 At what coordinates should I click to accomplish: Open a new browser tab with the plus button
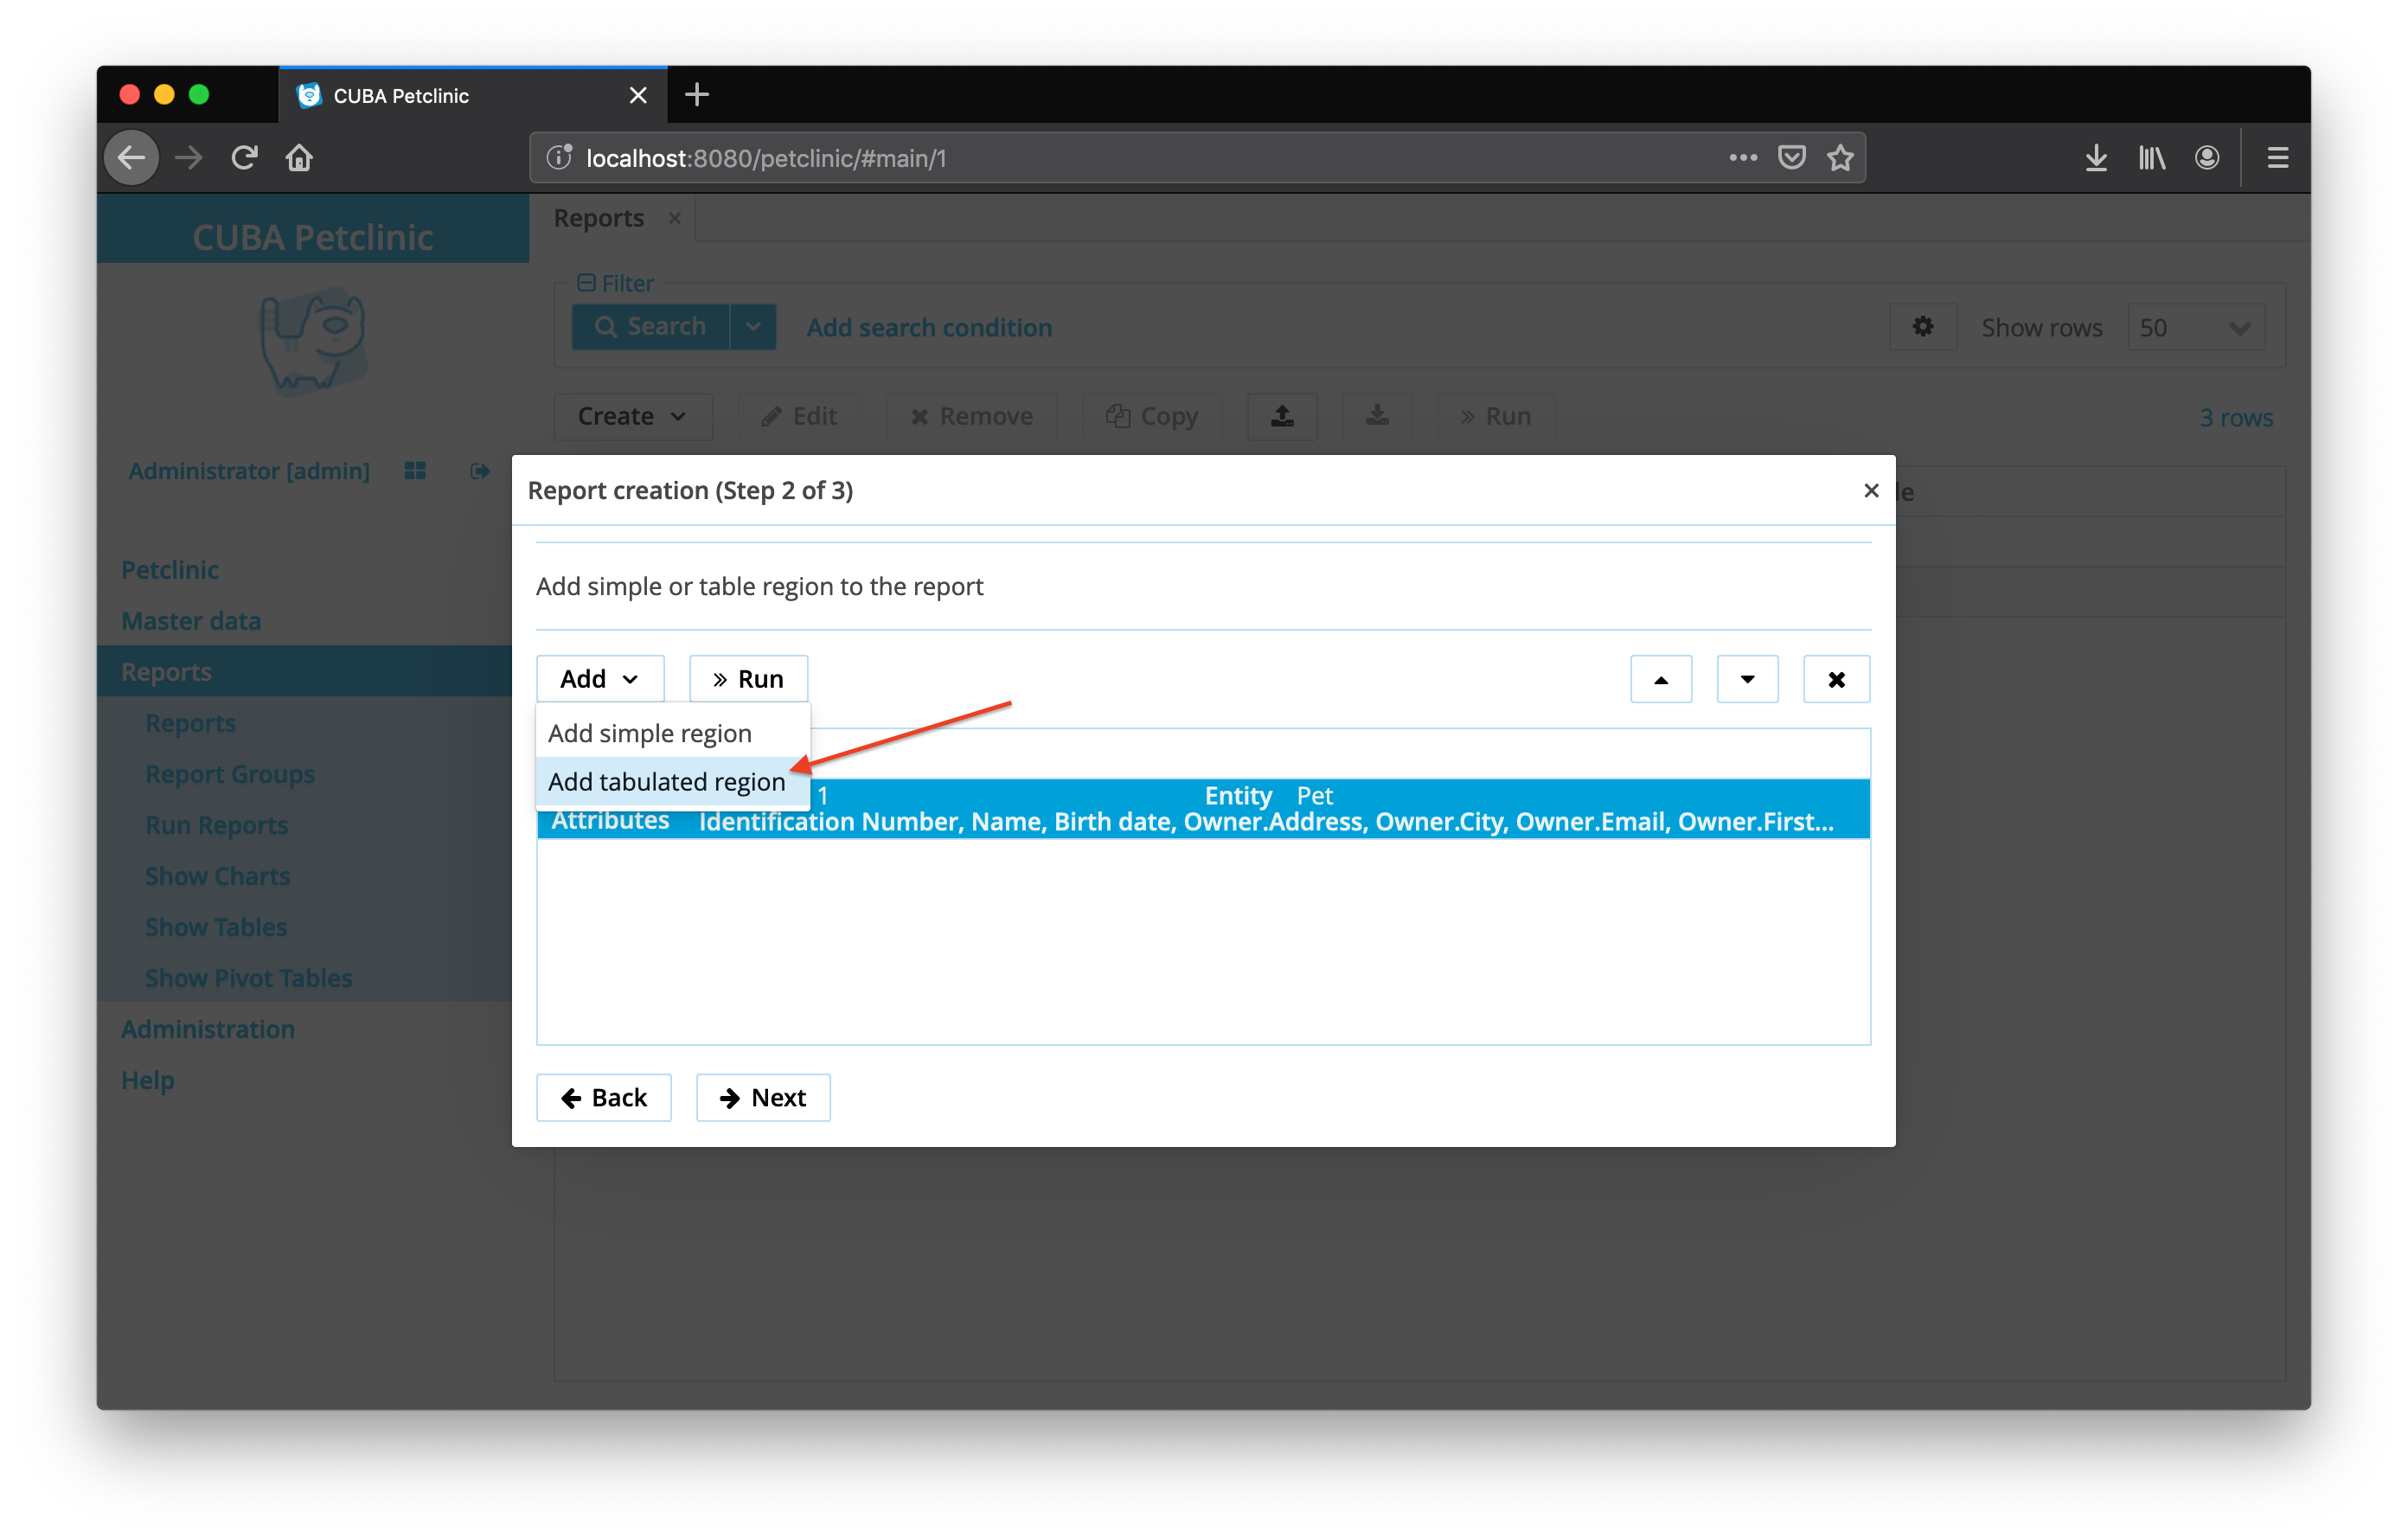pos(697,95)
